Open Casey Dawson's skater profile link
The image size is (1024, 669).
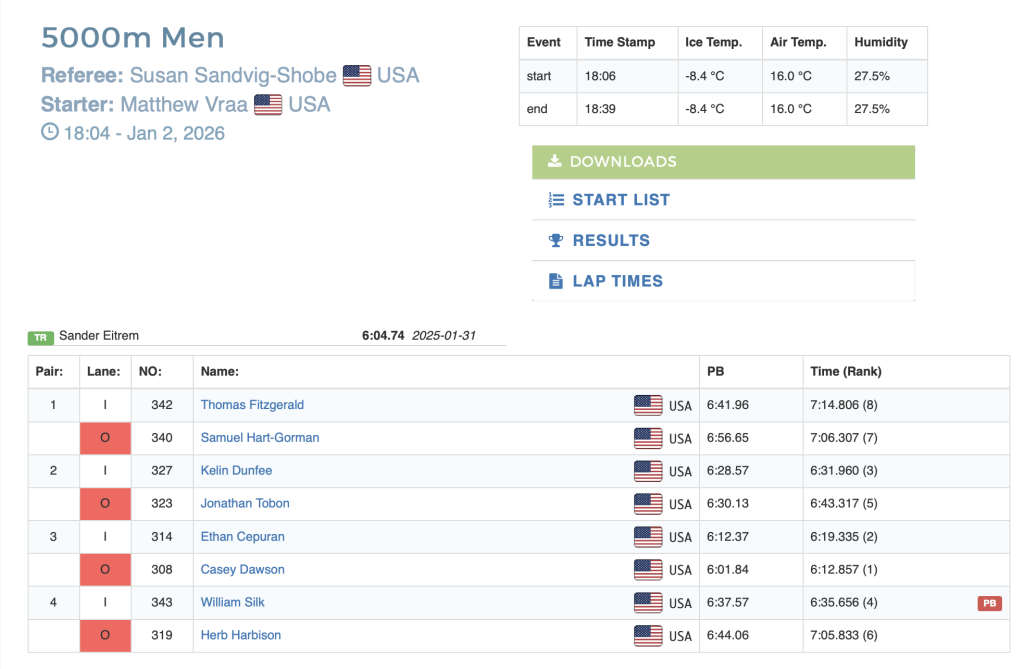(x=242, y=570)
